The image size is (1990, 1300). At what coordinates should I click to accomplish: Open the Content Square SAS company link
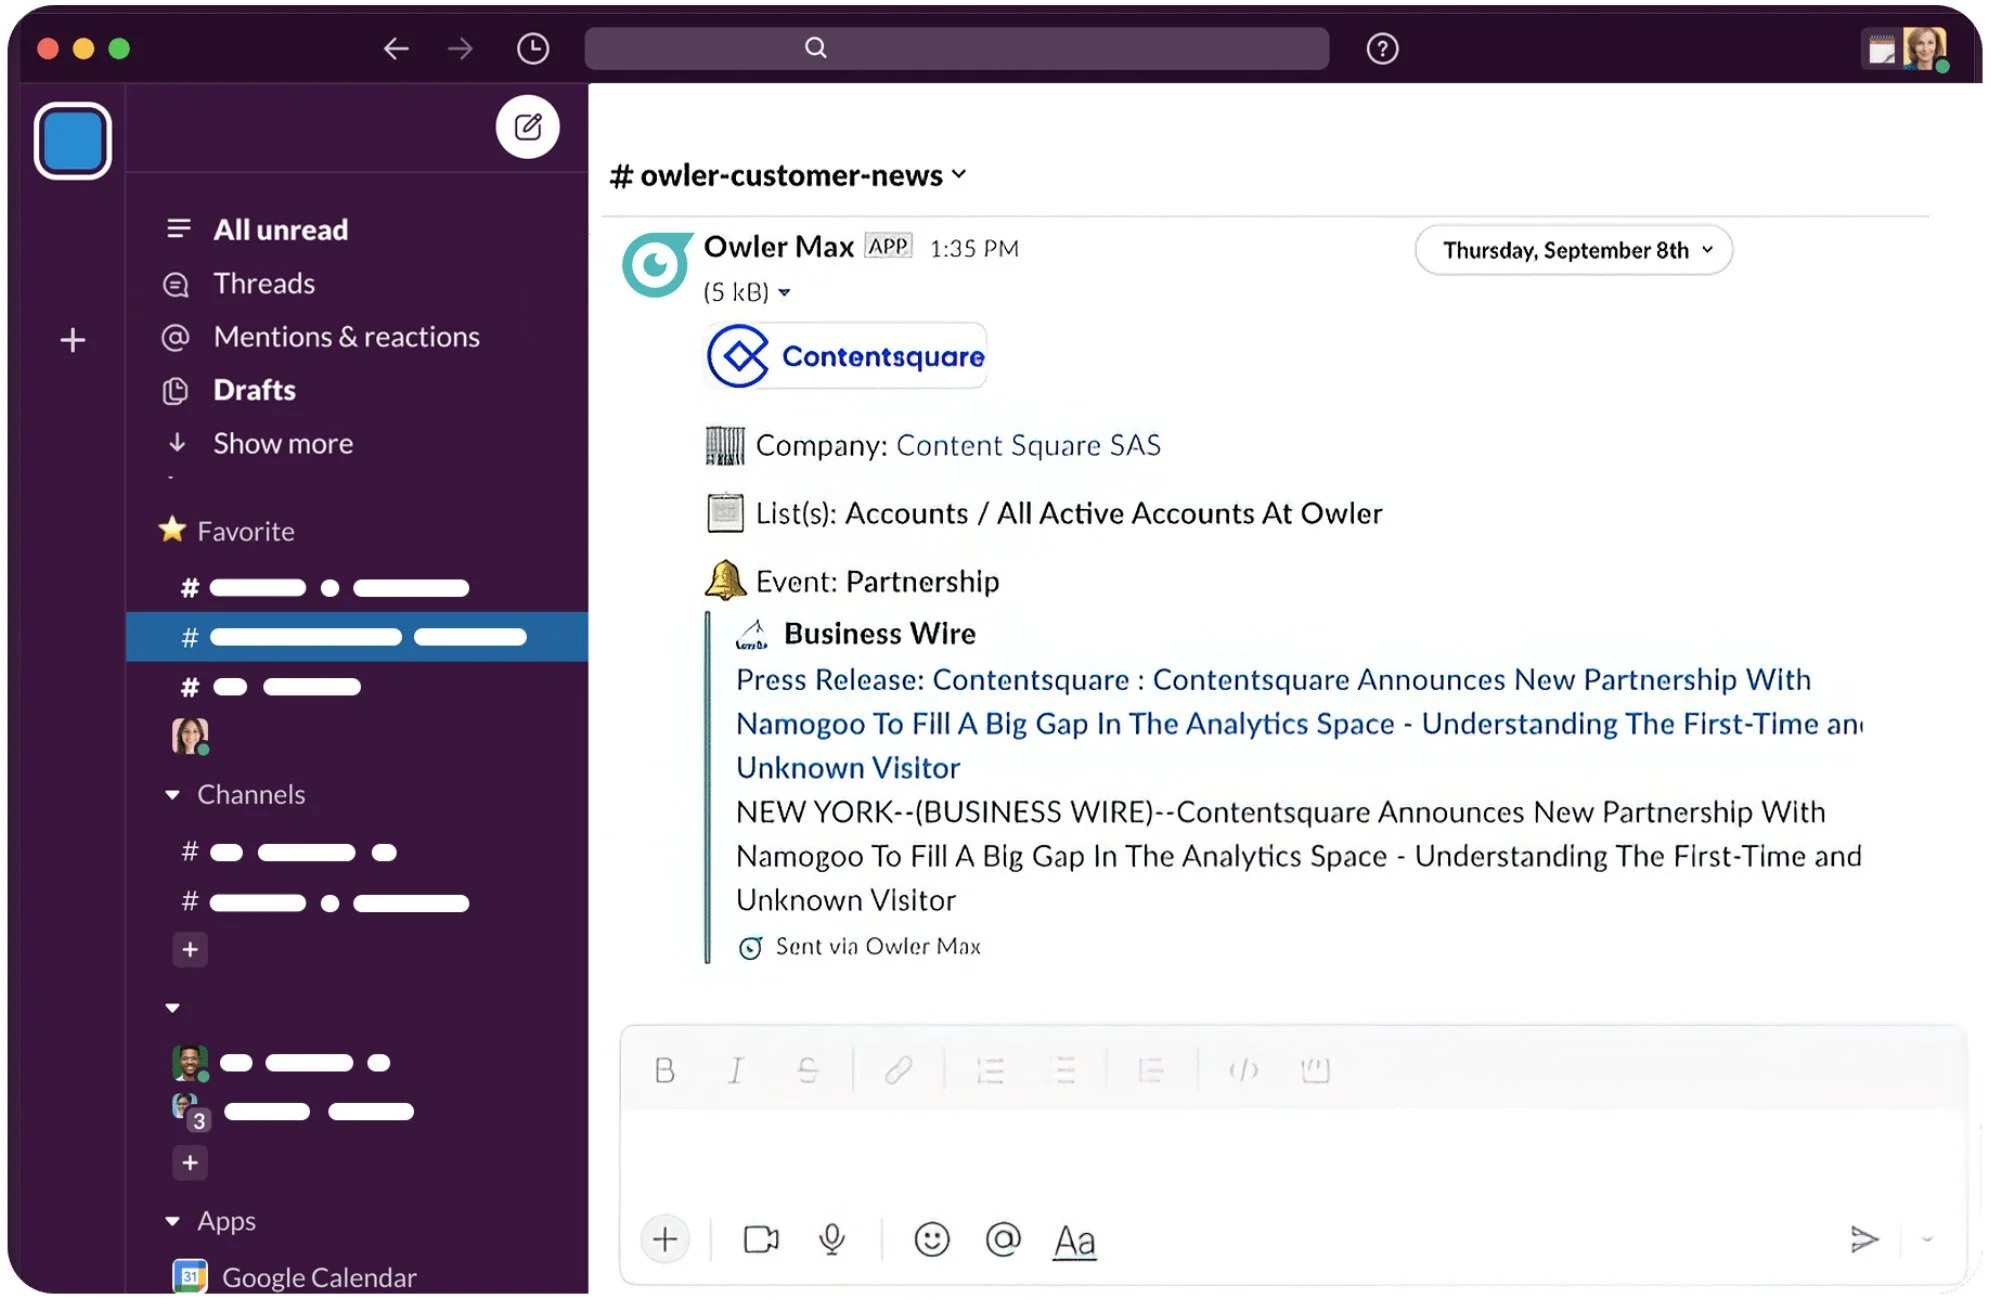1027,445
